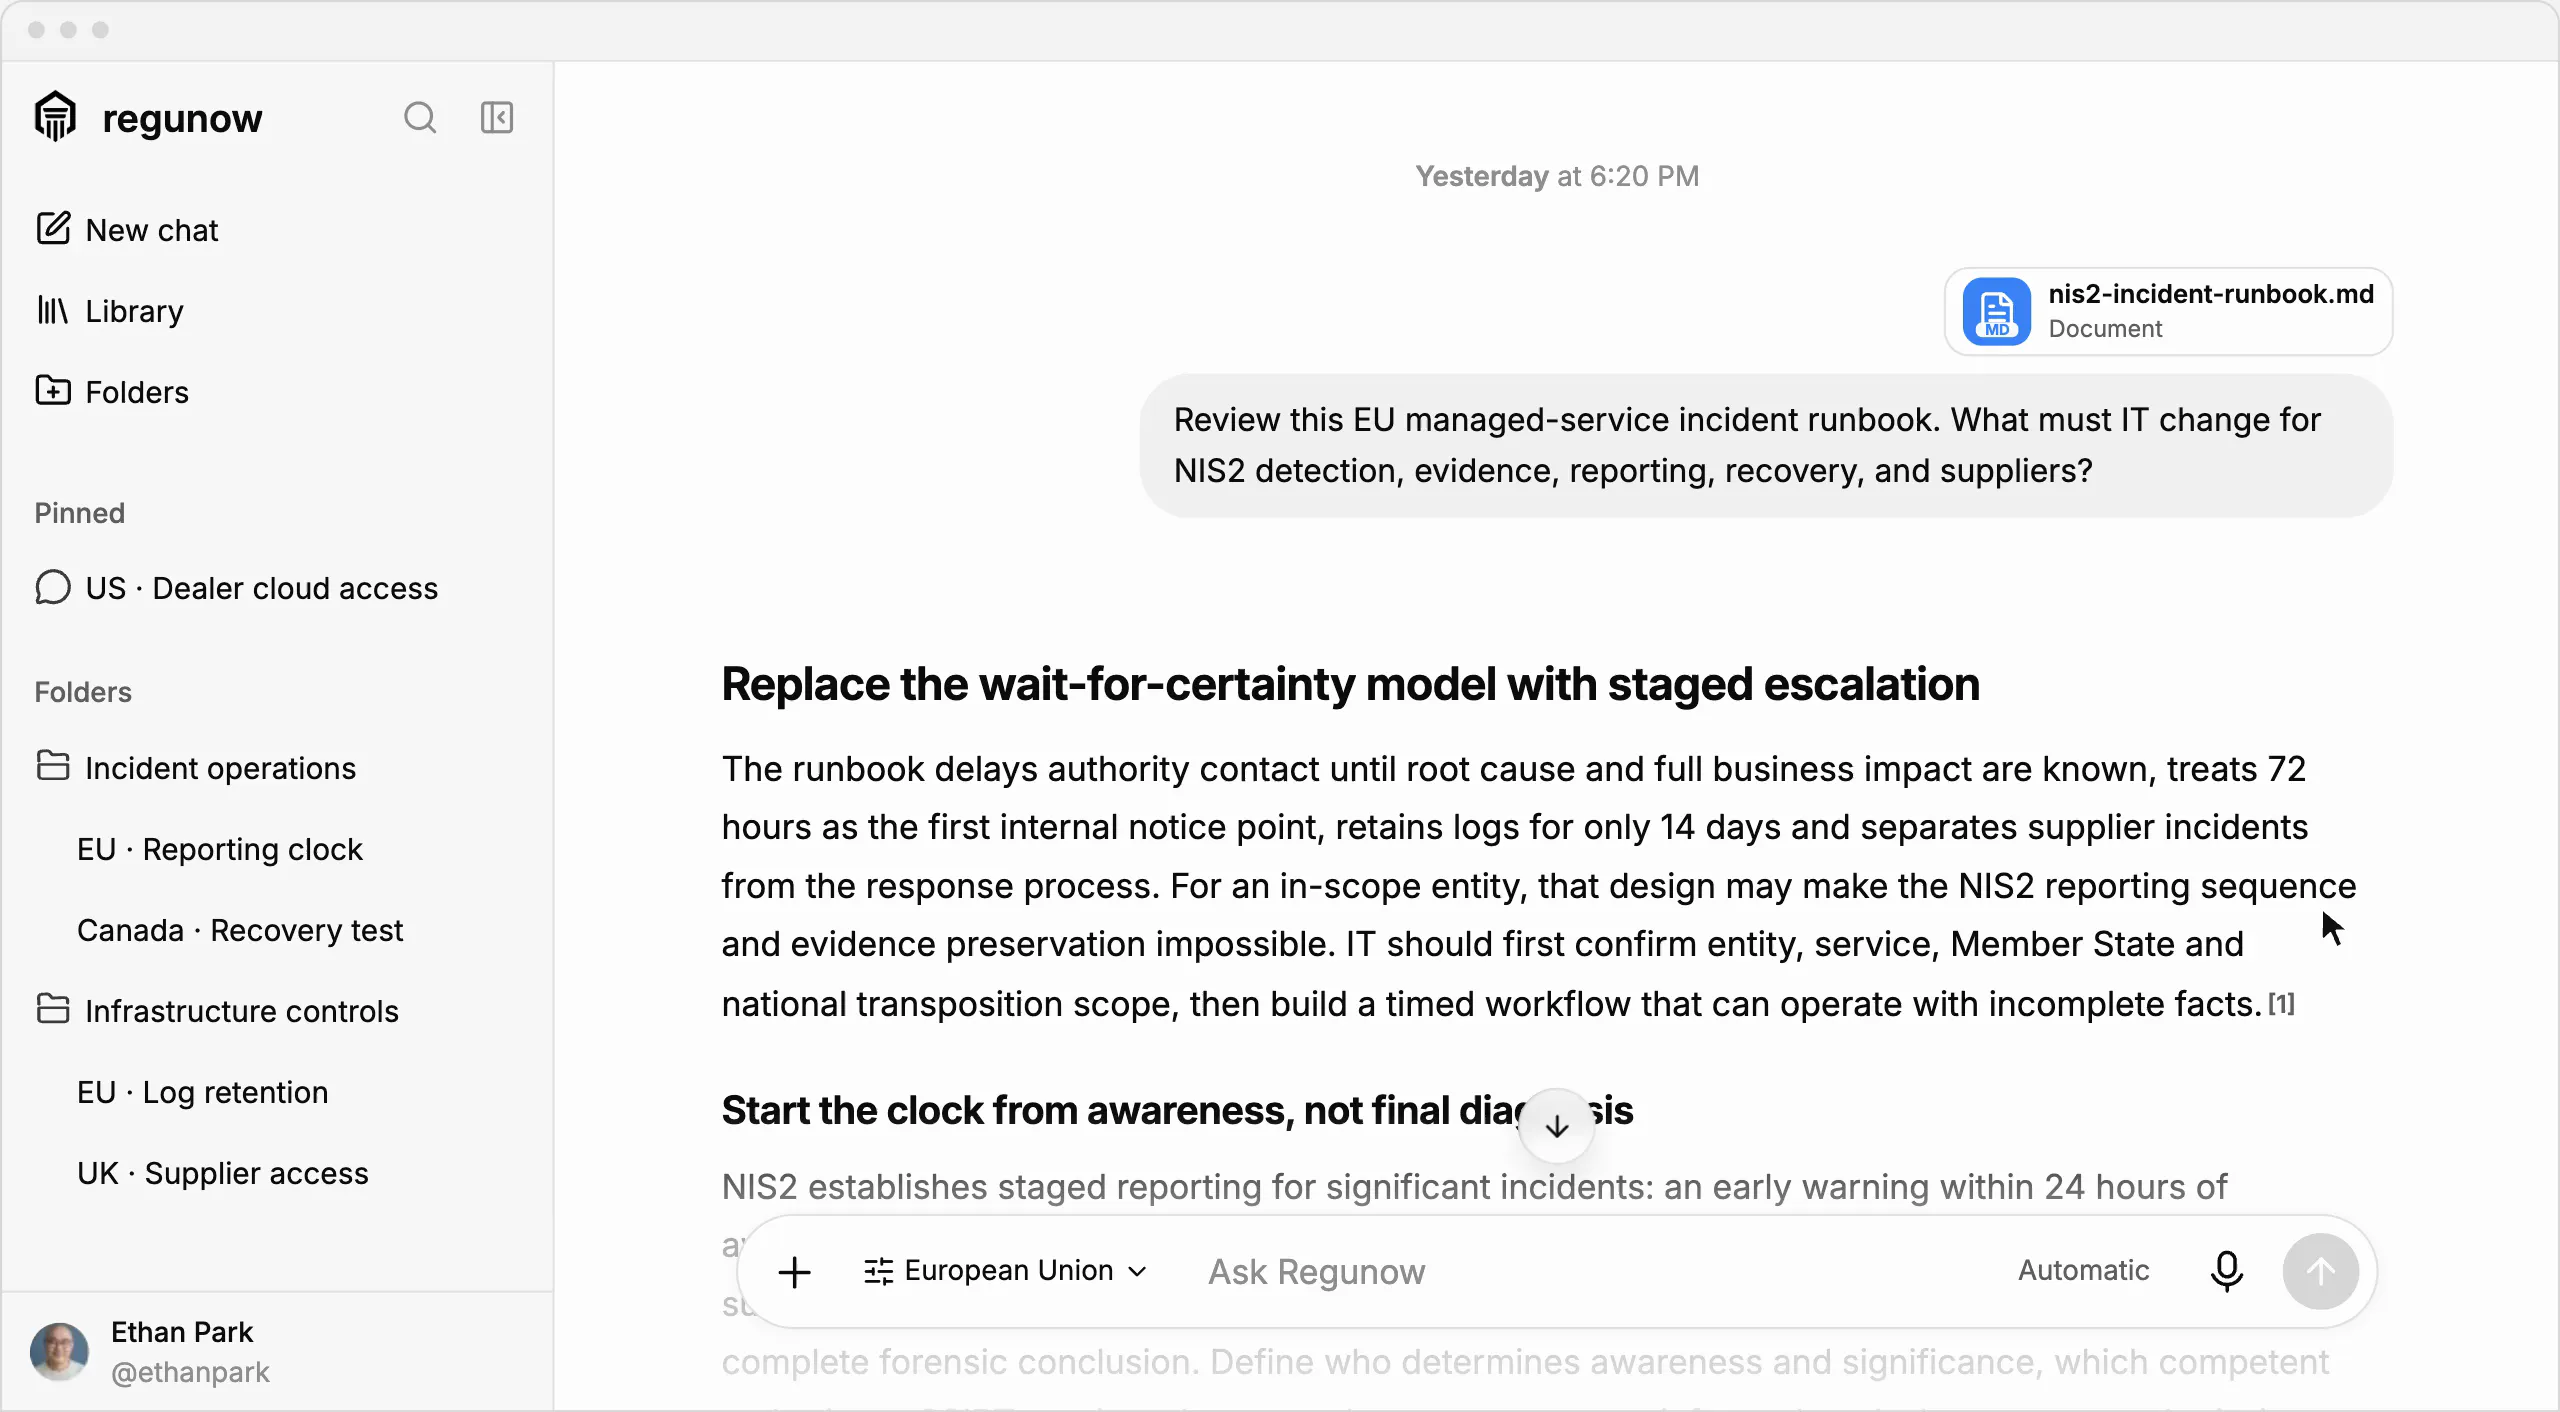
Task: Send message with the up-arrow button
Action: point(2320,1272)
